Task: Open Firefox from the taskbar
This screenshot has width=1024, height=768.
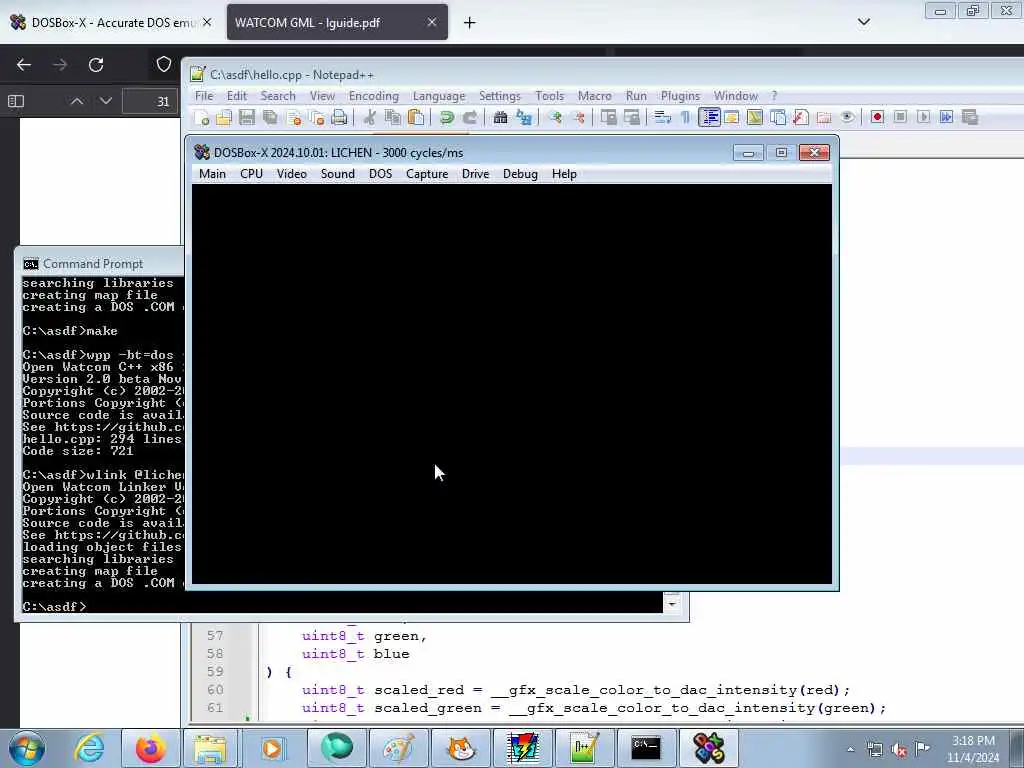Action: coord(150,748)
